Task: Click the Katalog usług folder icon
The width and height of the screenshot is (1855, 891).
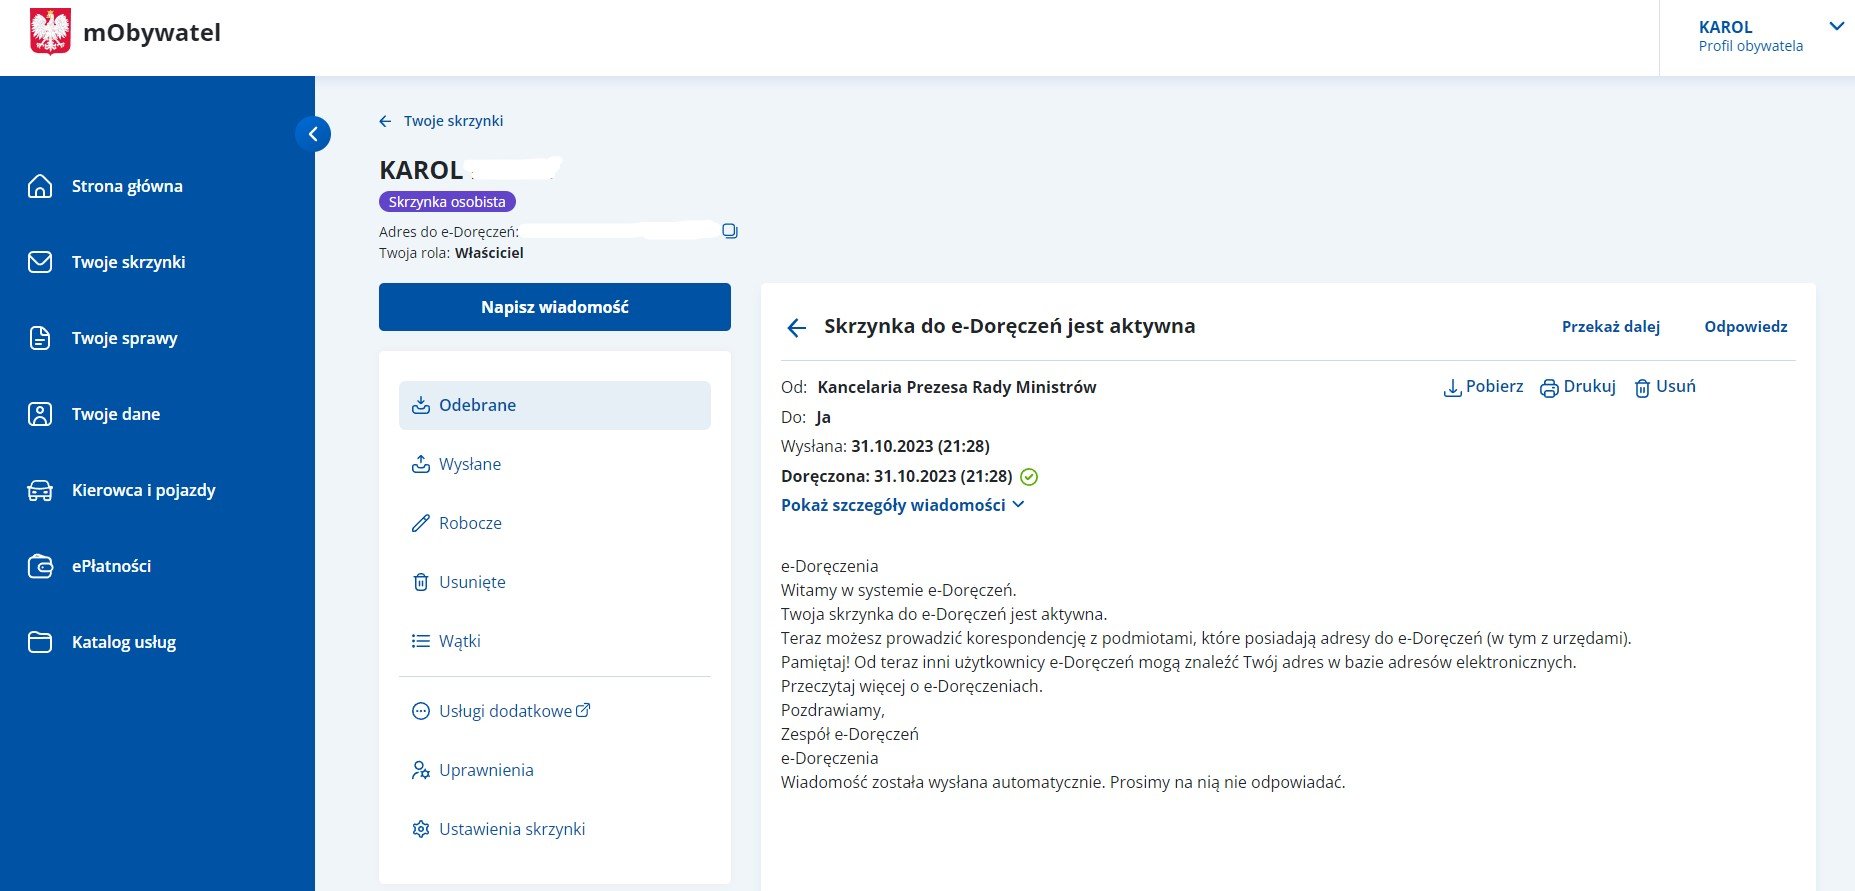Action: 40,642
